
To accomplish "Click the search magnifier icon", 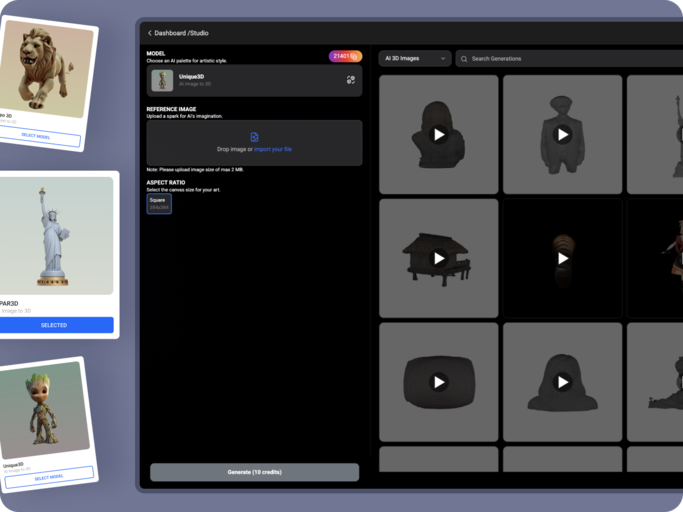I will tap(464, 59).
